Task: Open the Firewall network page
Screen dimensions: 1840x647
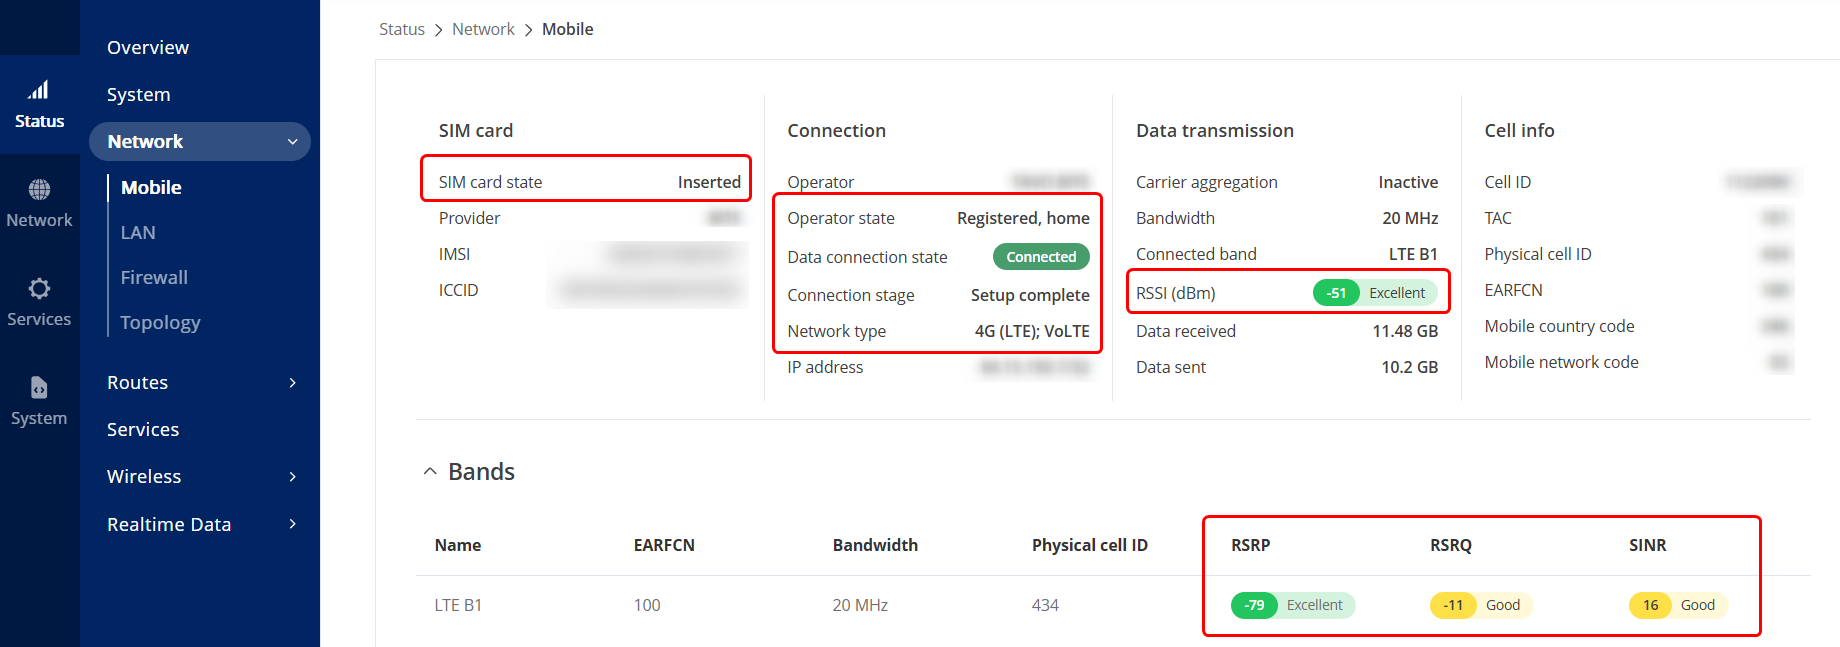Action: [x=154, y=278]
